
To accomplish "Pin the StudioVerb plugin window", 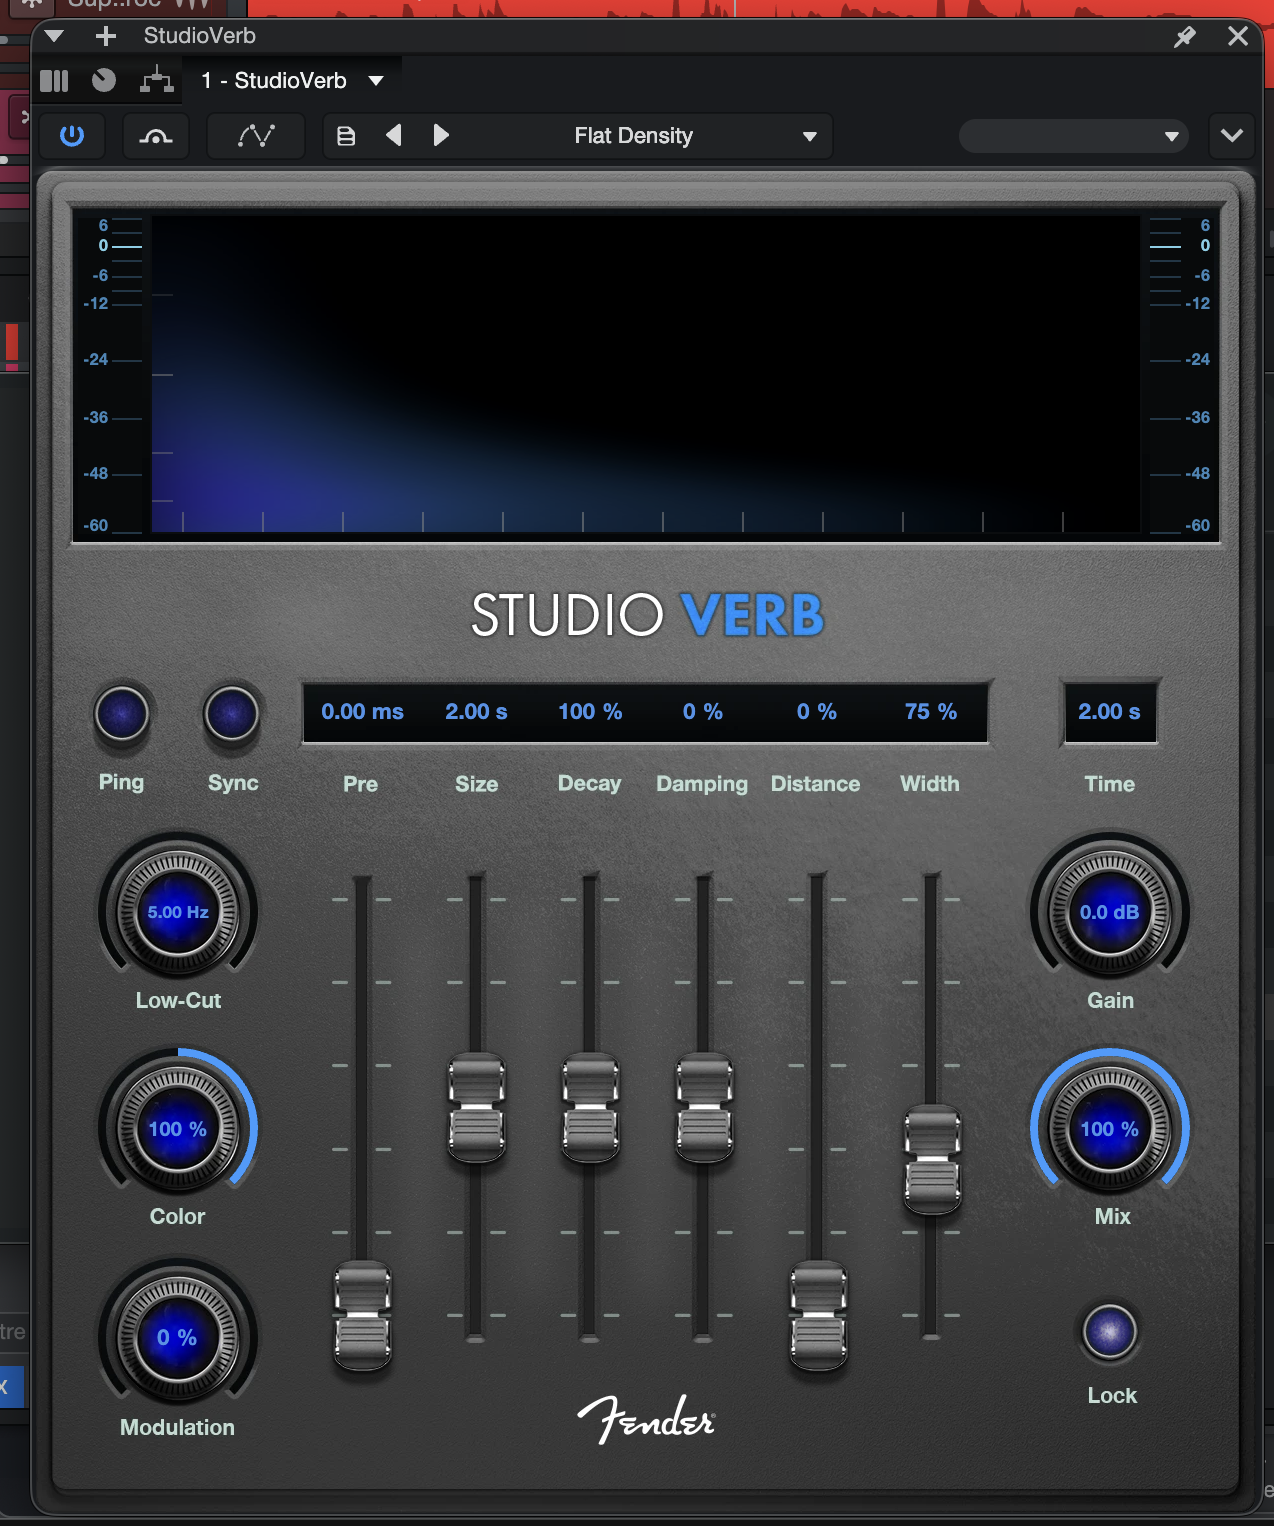I will pyautogui.click(x=1186, y=36).
